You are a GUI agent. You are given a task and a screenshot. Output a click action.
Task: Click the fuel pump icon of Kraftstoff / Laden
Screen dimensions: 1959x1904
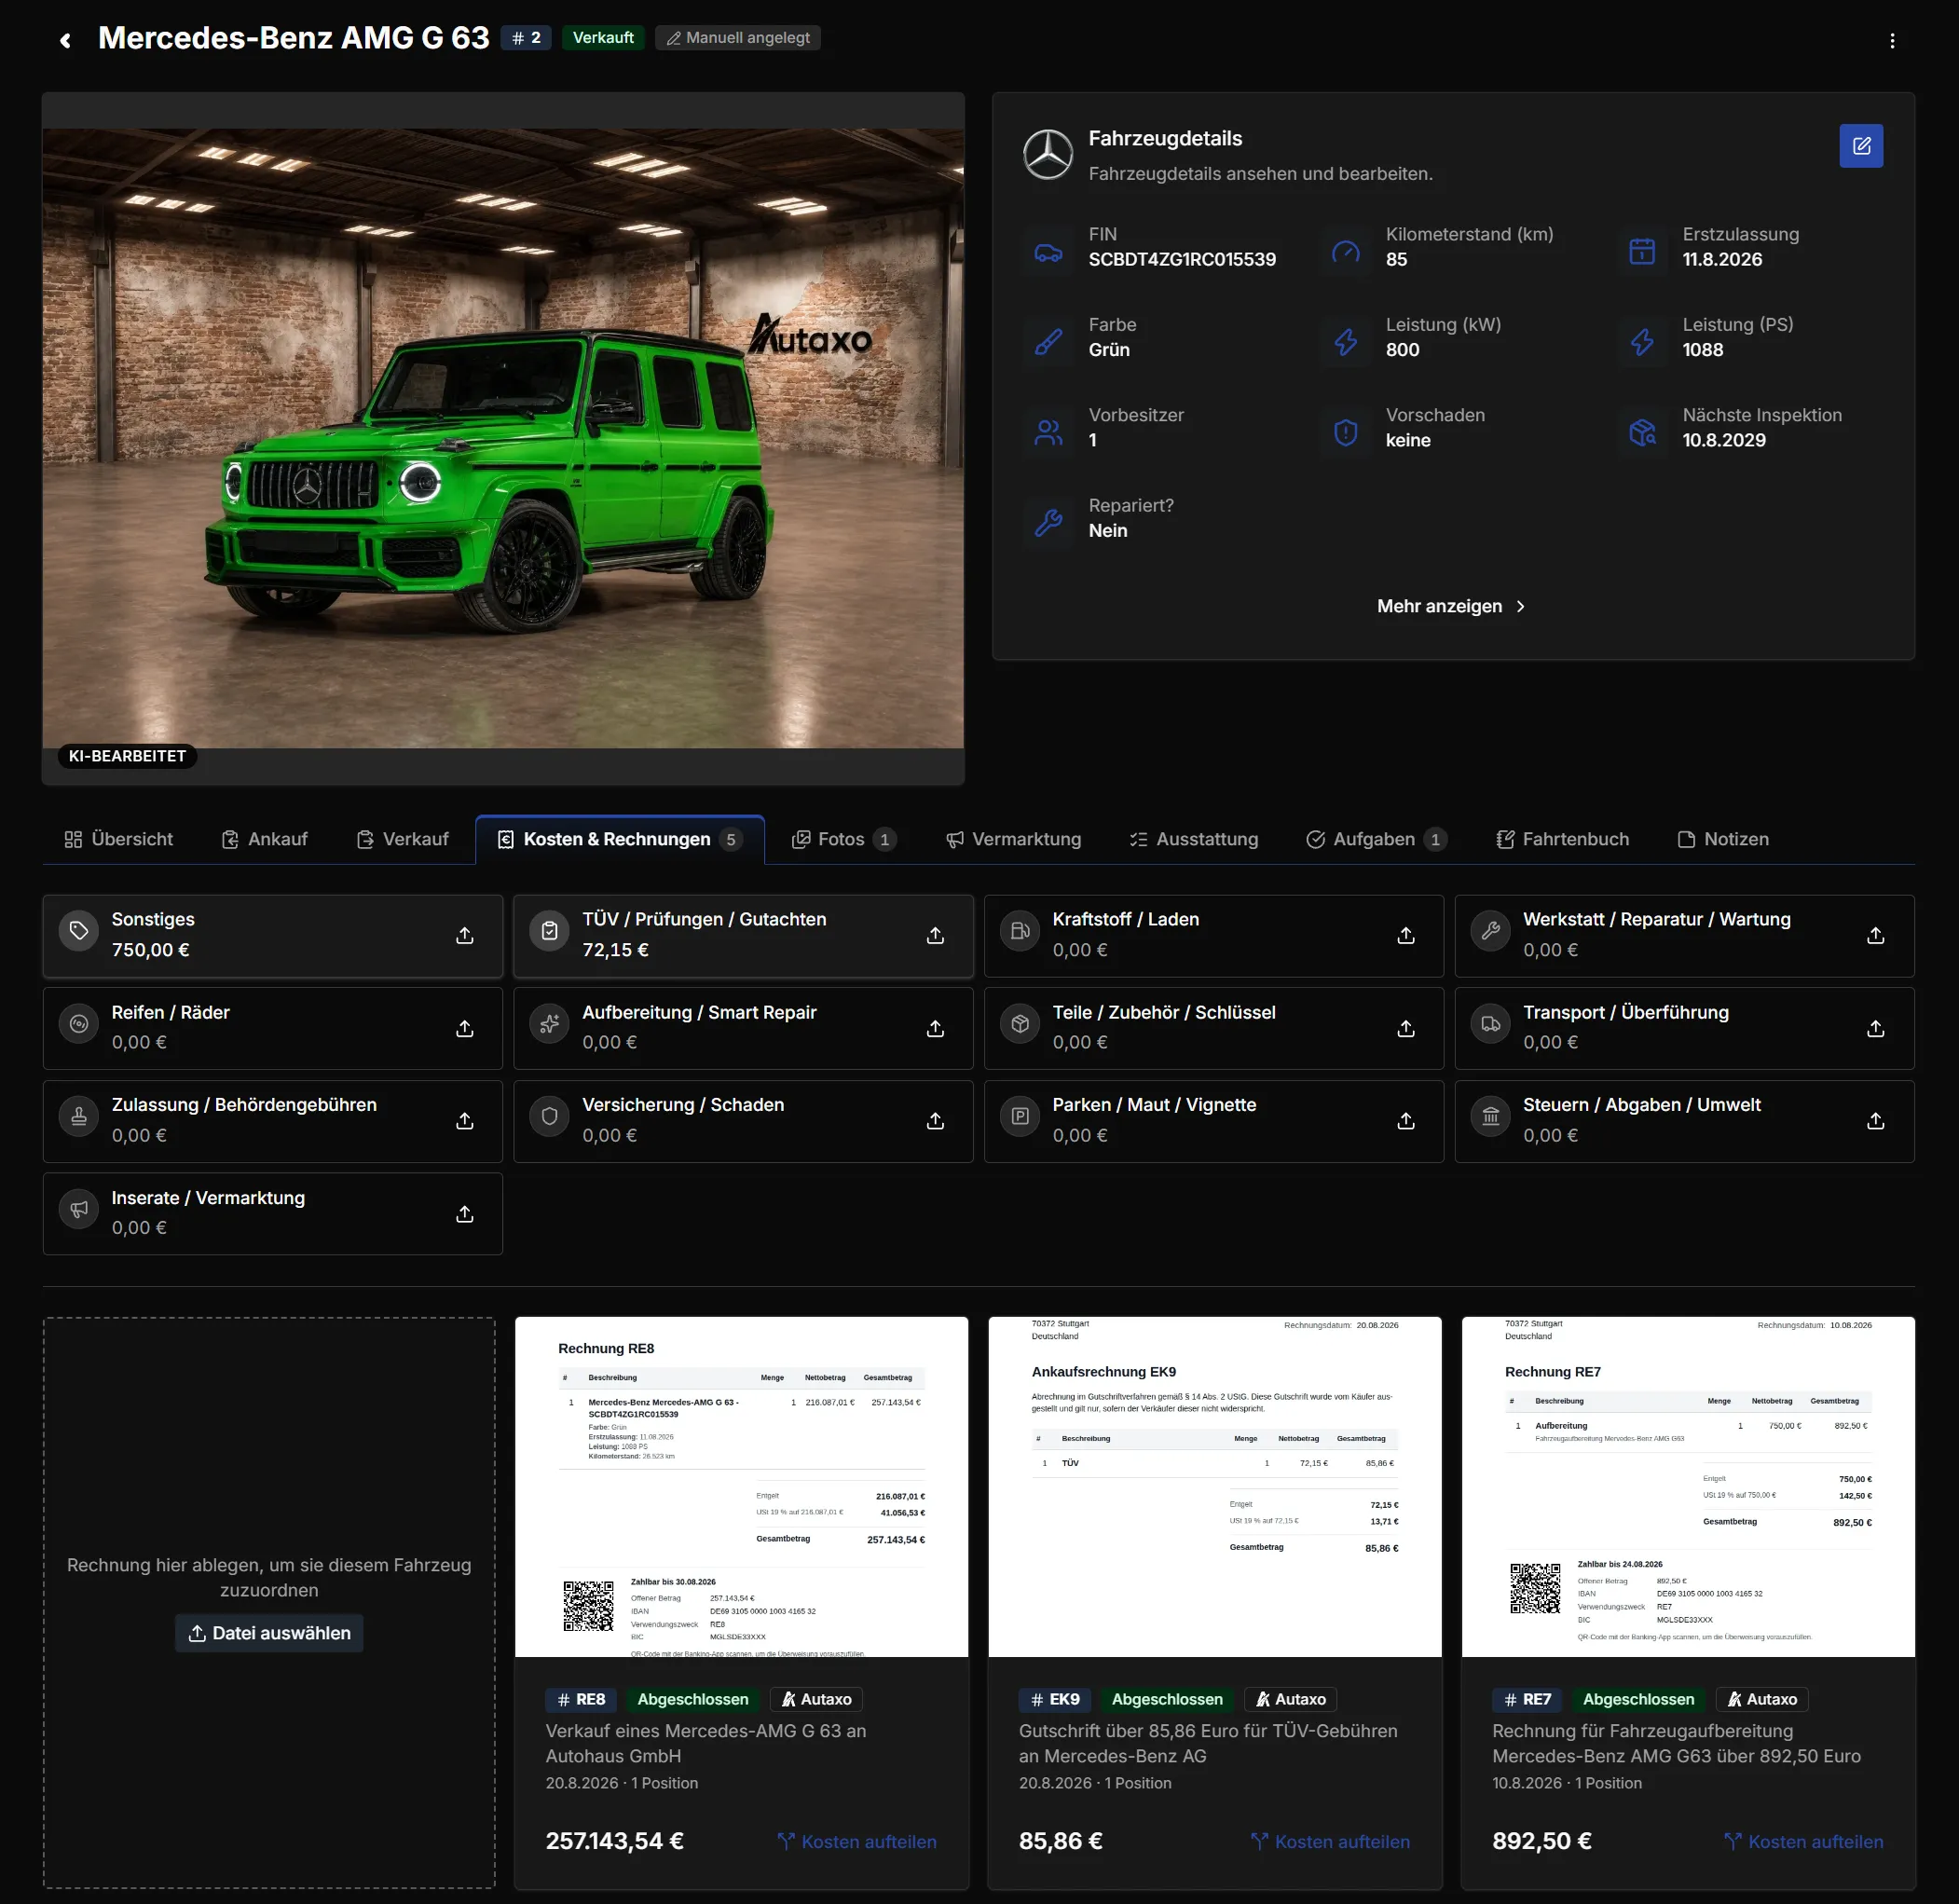click(1020, 931)
